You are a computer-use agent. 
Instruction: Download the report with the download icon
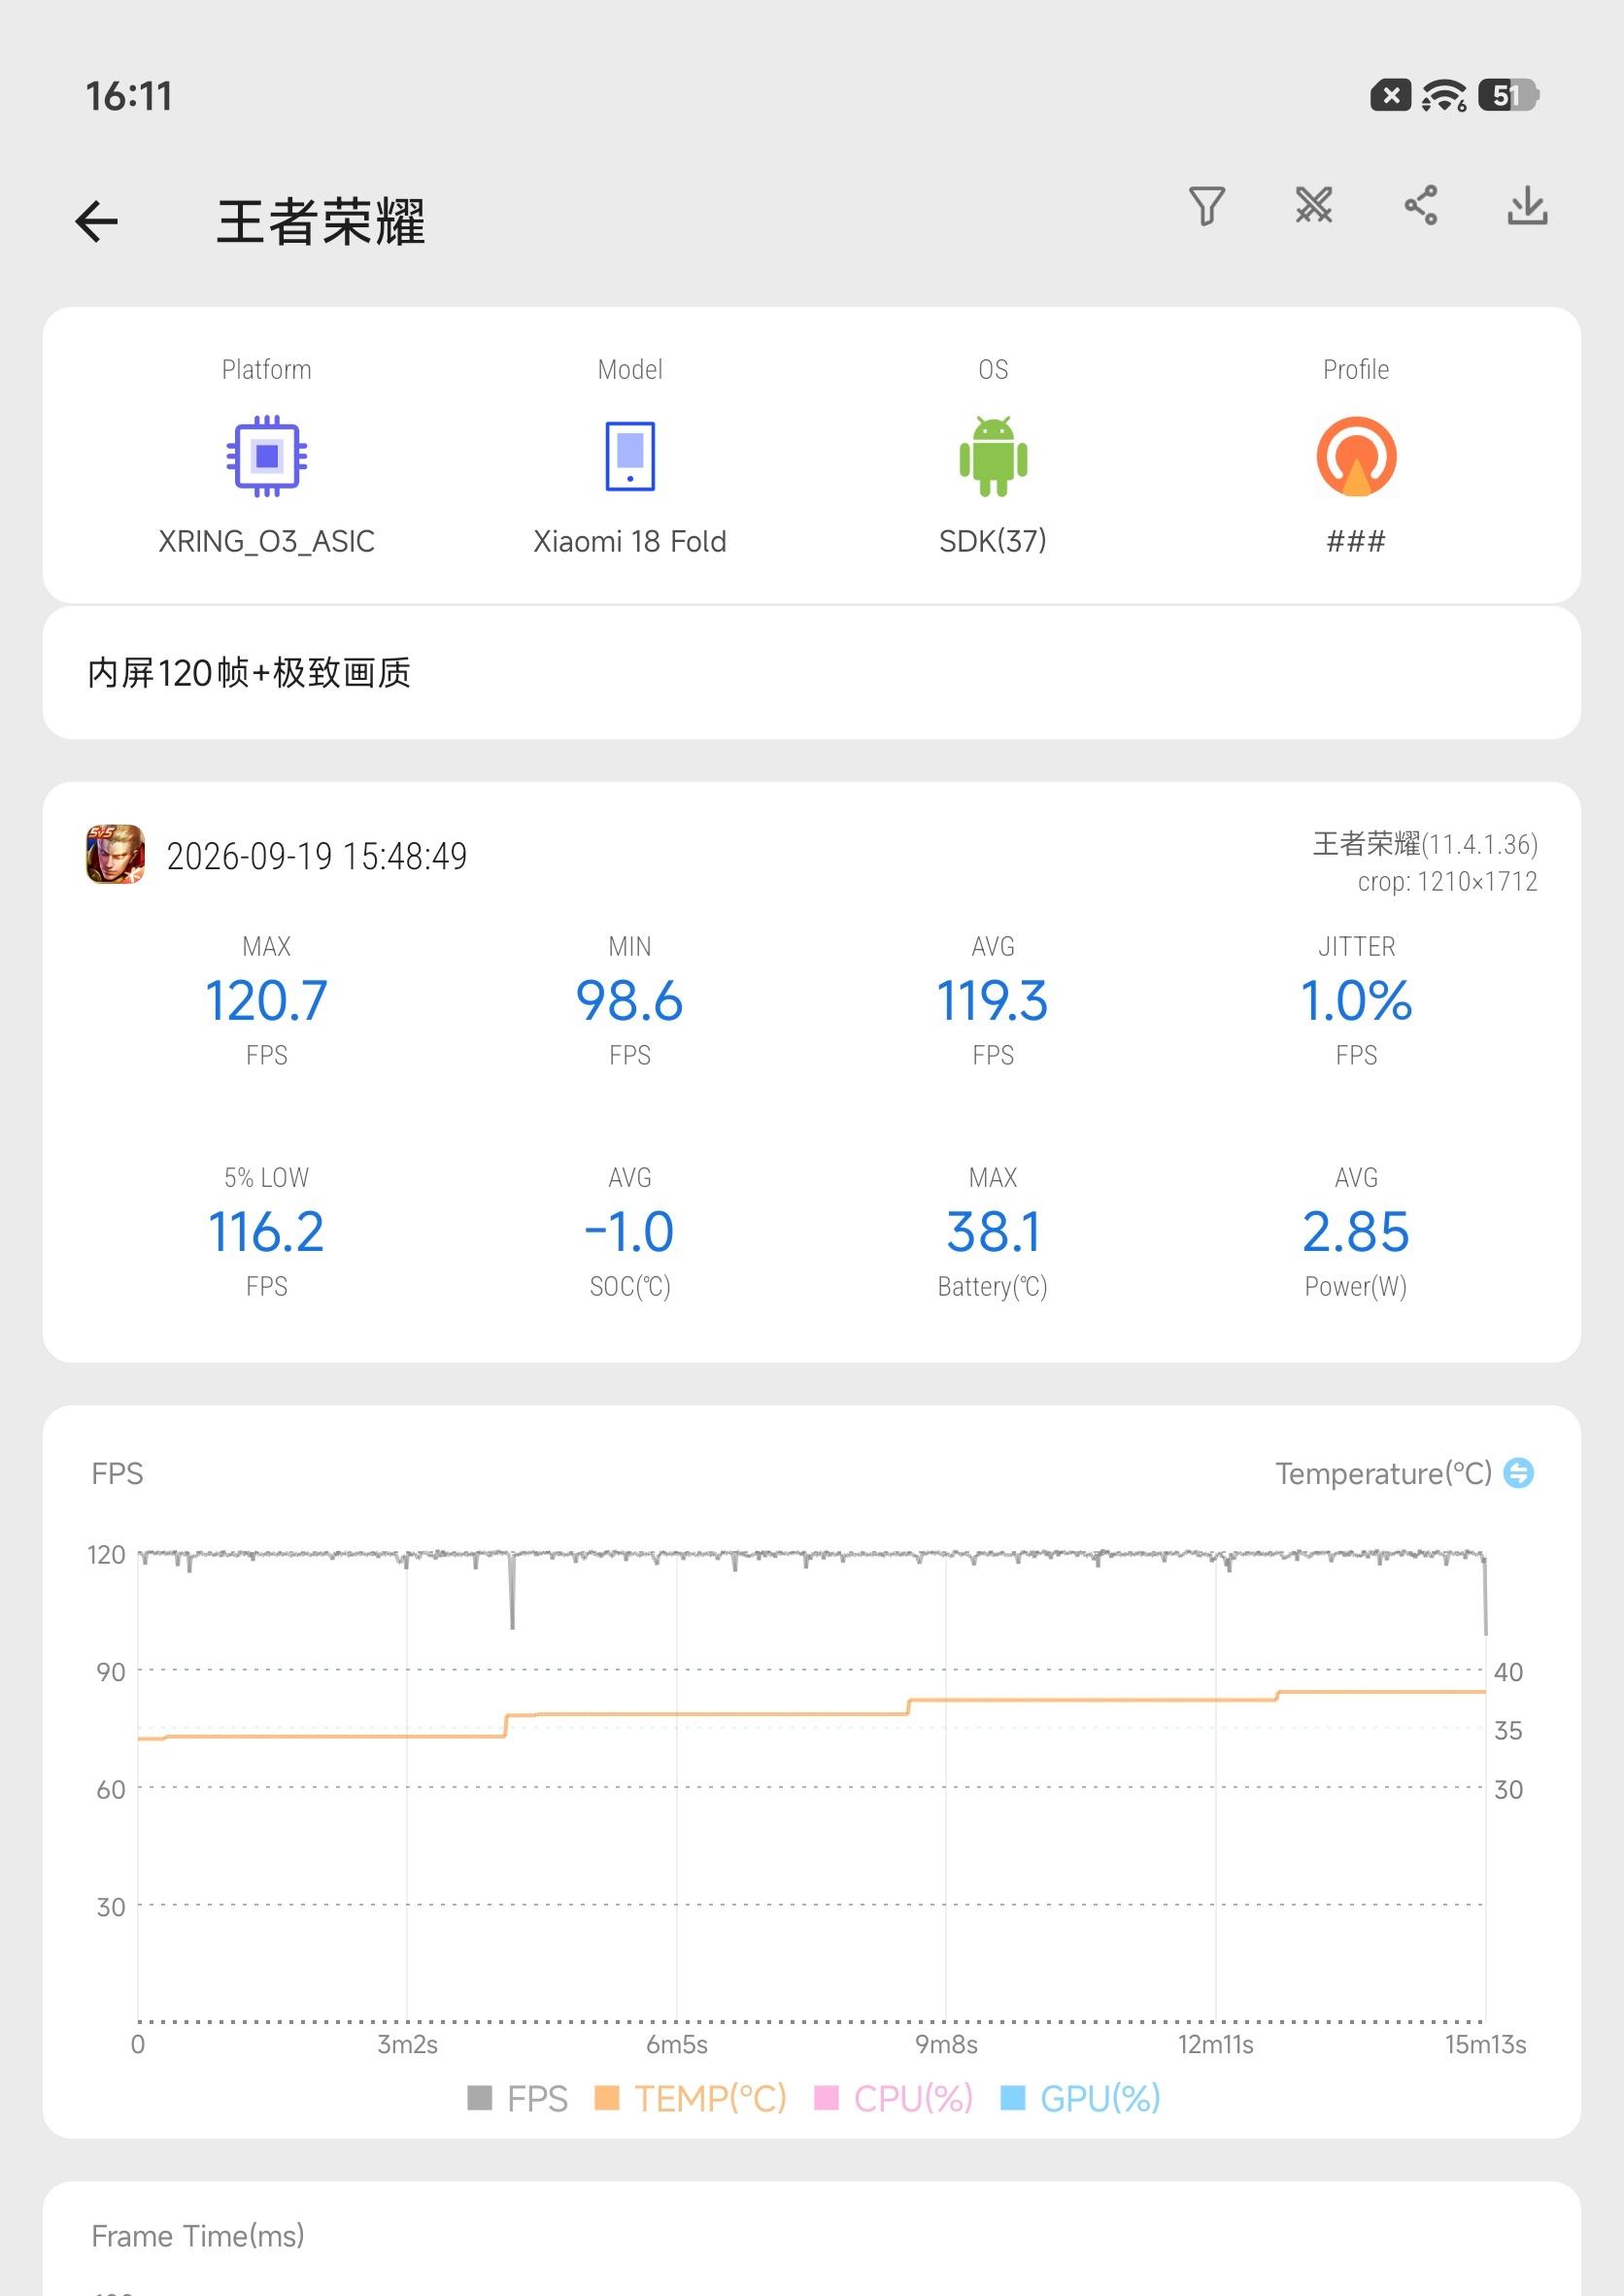(1528, 206)
